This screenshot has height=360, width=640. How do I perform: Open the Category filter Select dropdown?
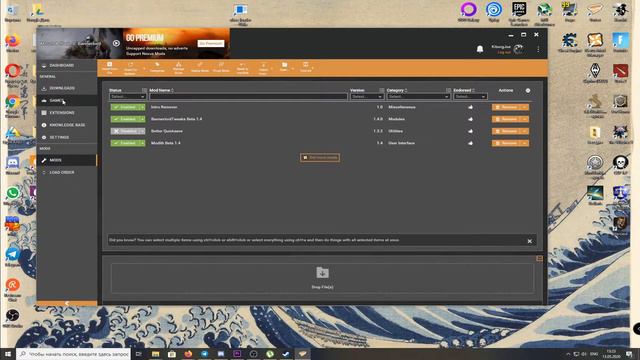point(418,97)
